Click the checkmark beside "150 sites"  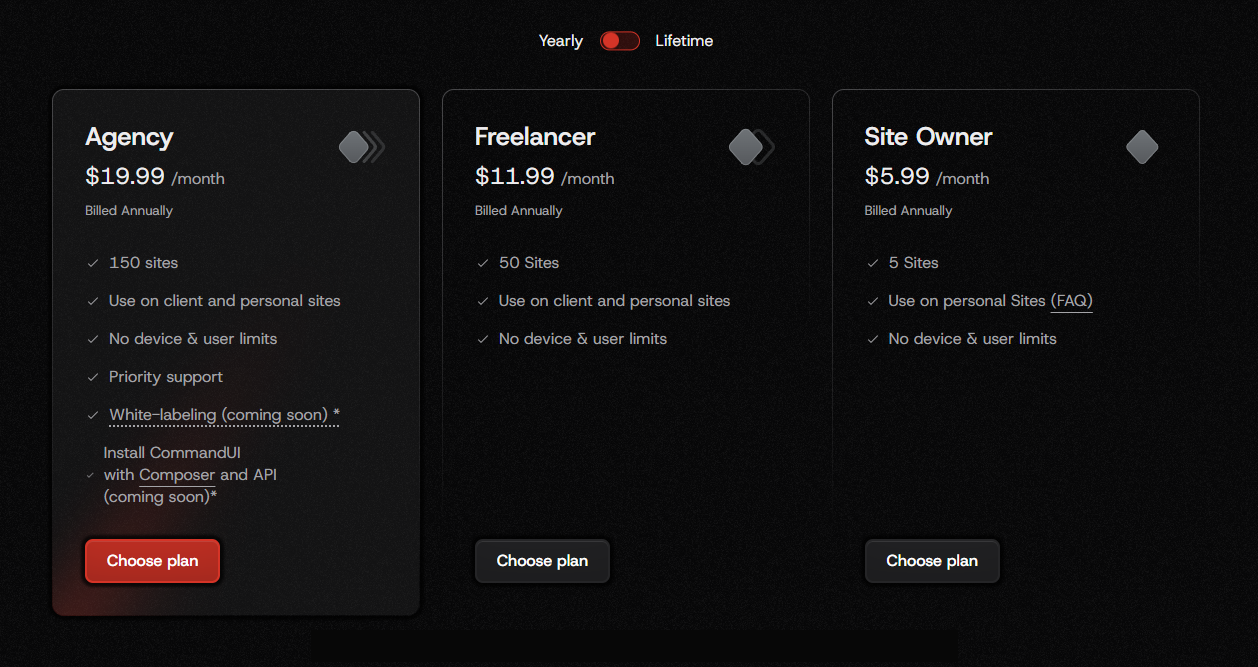93,263
